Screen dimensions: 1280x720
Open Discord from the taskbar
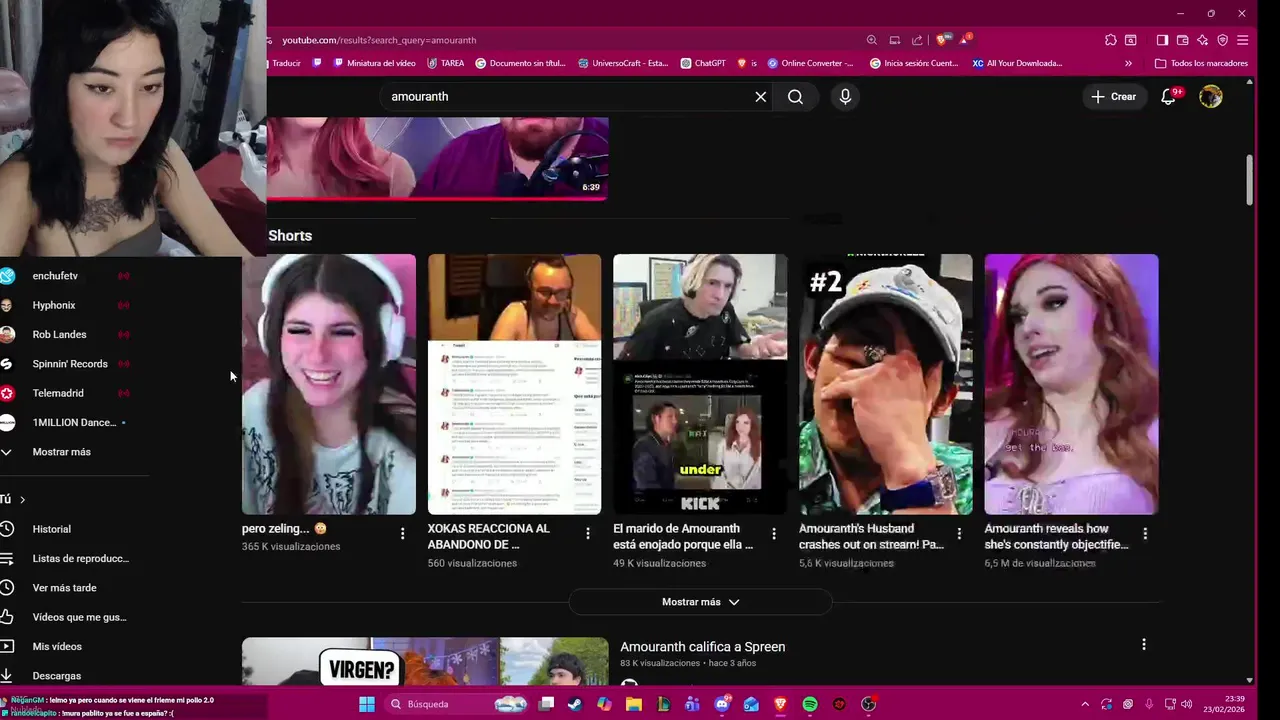[722, 704]
